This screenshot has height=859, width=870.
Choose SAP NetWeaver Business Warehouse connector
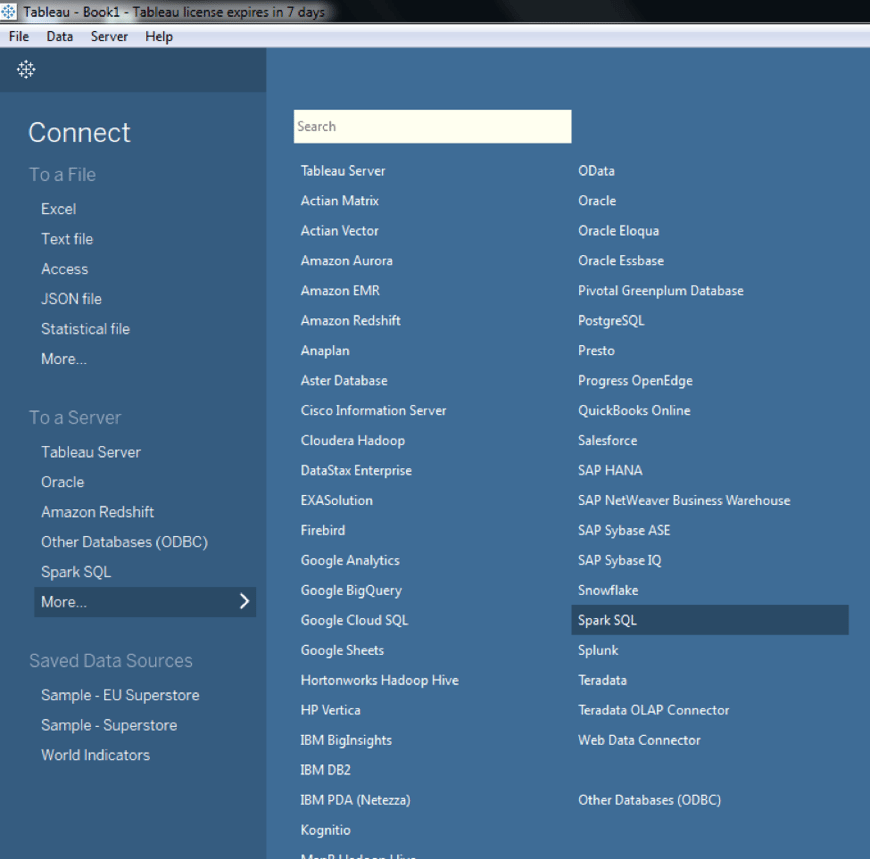pyautogui.click(x=684, y=501)
